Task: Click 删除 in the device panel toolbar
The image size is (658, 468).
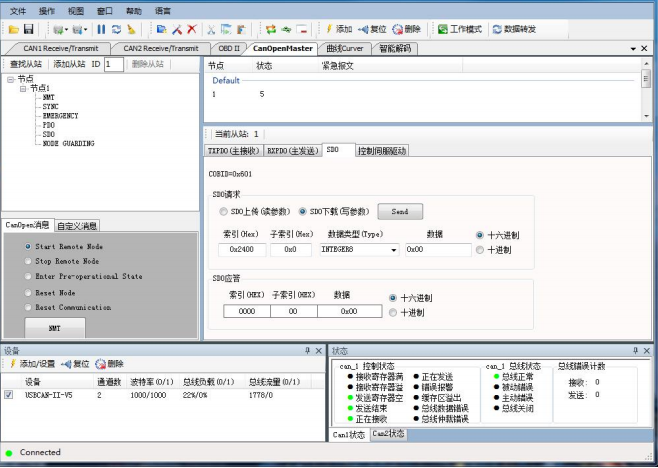Action: coord(109,363)
